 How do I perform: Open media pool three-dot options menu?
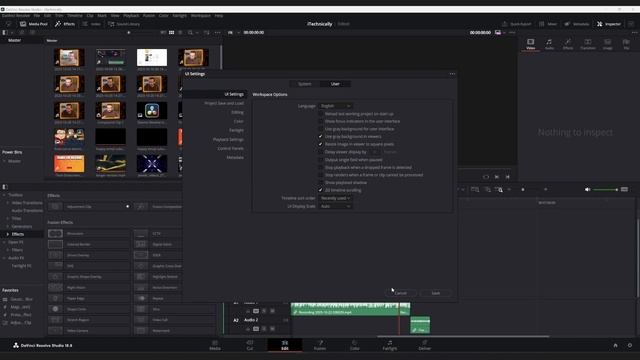click(218, 33)
